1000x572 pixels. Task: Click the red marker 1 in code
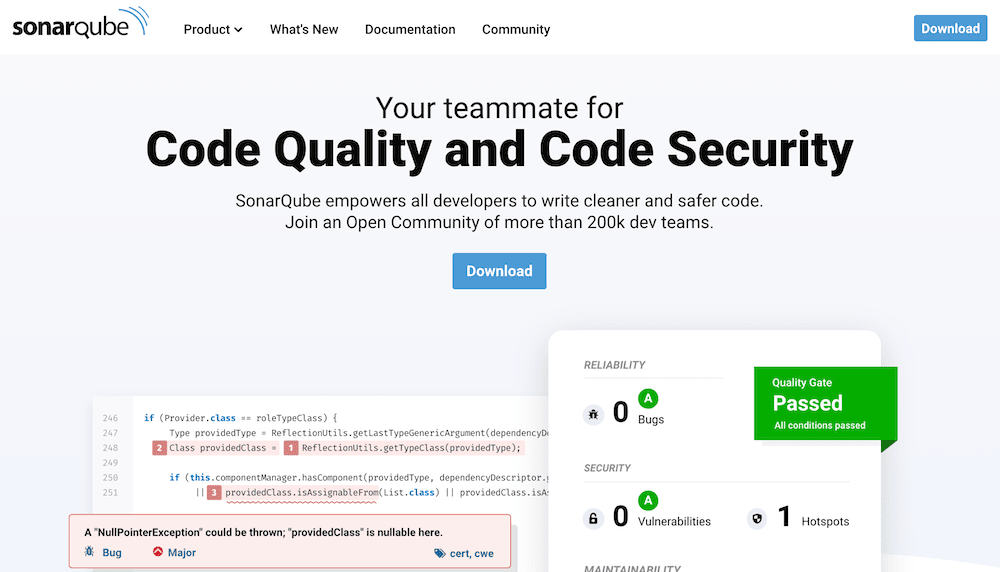[291, 448]
